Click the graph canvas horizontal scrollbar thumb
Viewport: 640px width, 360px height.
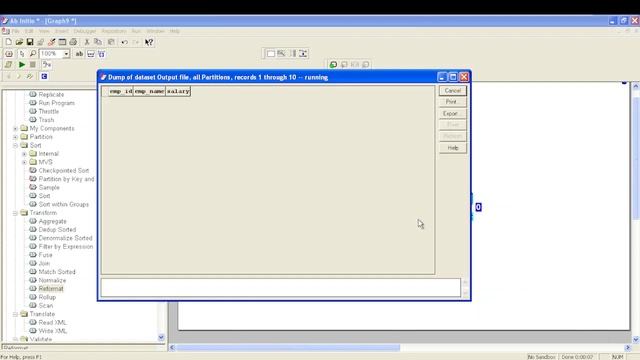click(x=288, y=347)
